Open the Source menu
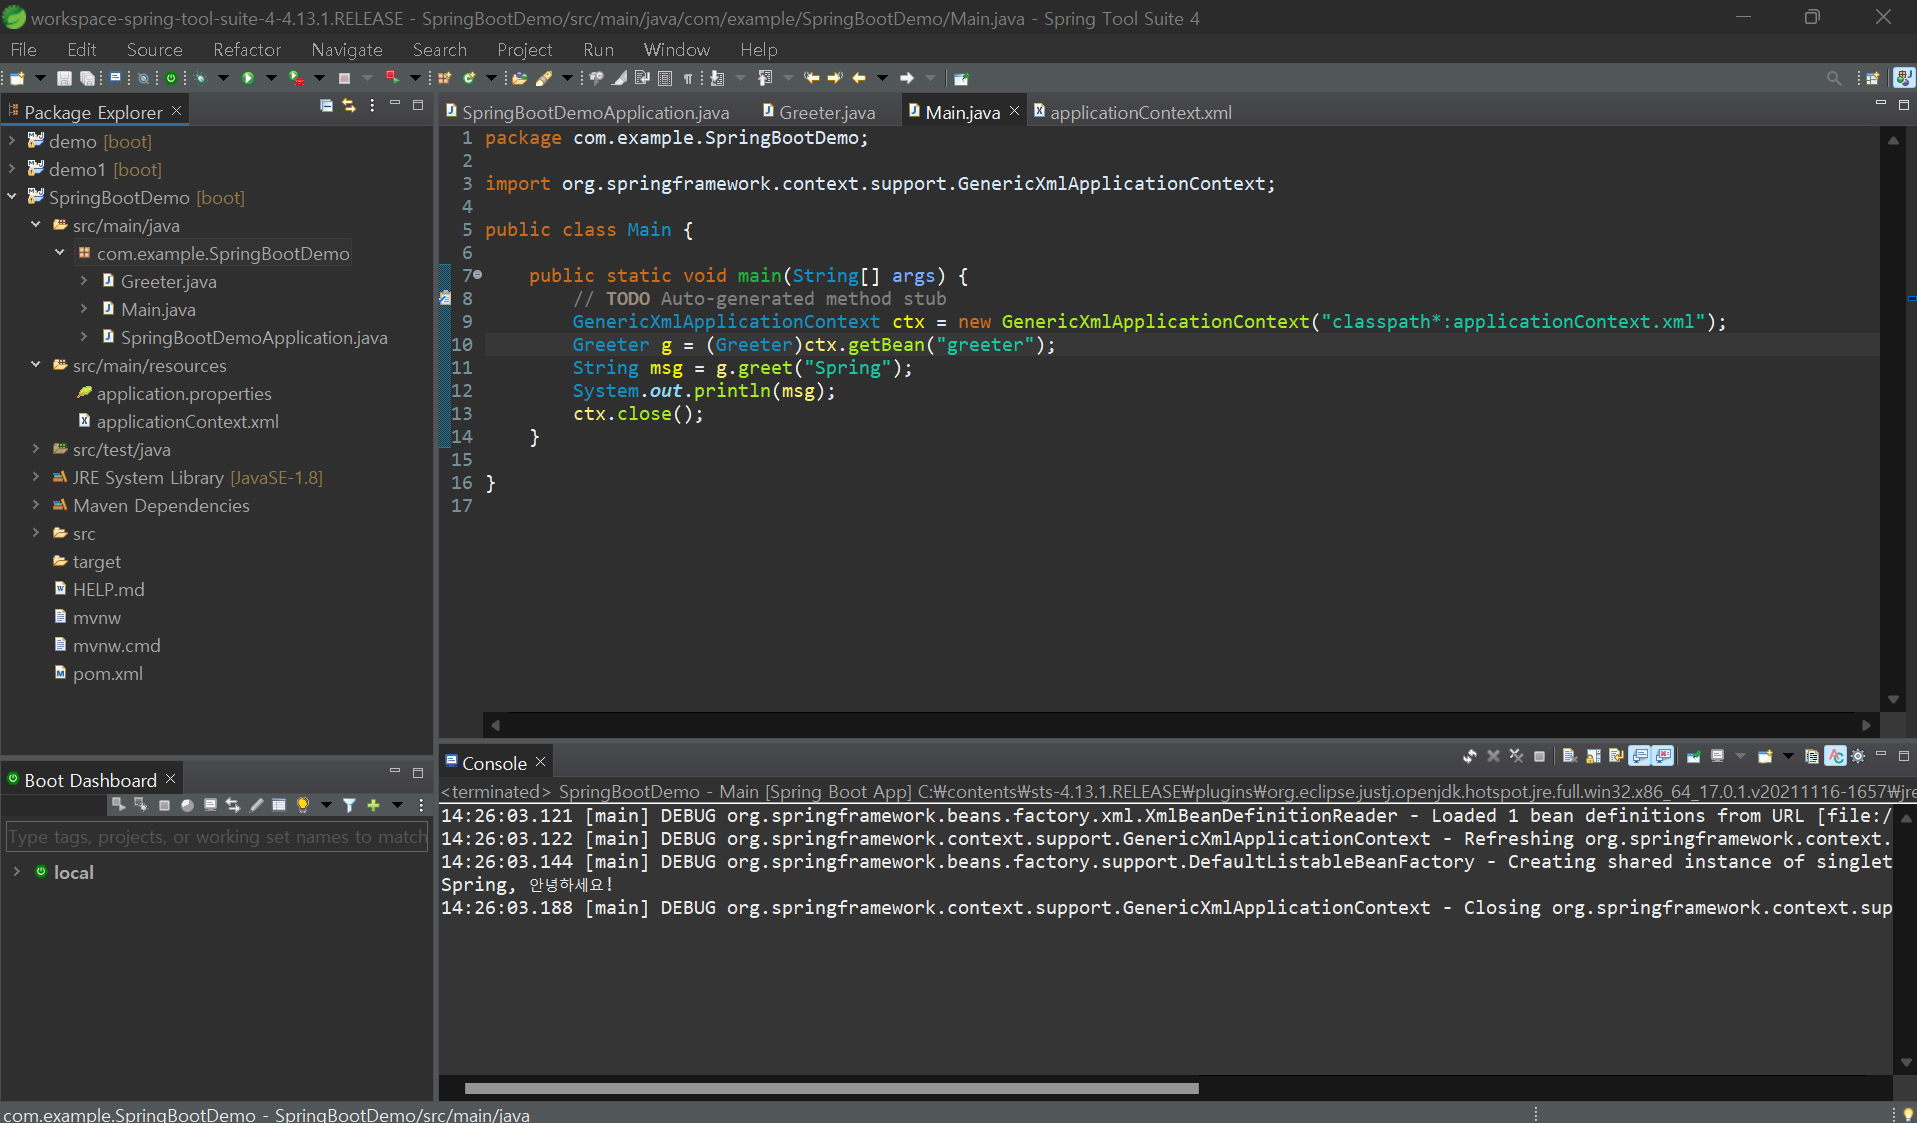This screenshot has height=1123, width=1917. (x=154, y=49)
